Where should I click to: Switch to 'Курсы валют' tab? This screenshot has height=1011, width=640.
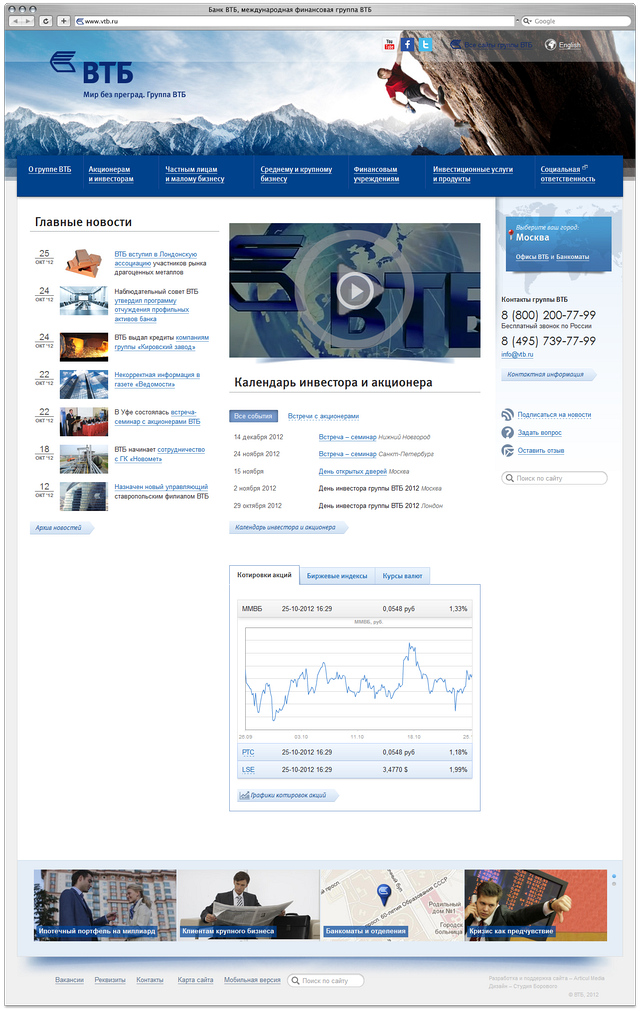403,576
